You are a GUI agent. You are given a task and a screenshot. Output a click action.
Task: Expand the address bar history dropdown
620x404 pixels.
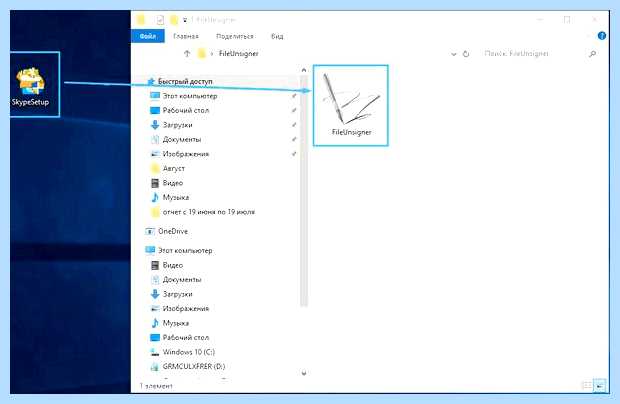(x=454, y=54)
